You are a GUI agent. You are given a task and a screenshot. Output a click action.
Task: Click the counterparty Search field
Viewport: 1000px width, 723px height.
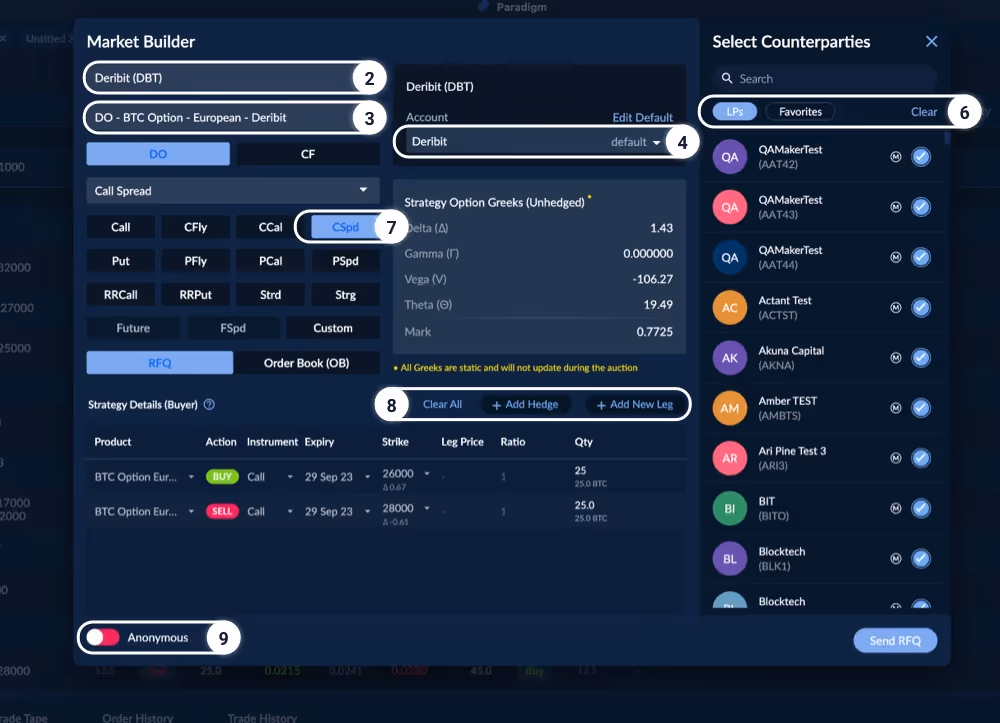[x=825, y=78]
